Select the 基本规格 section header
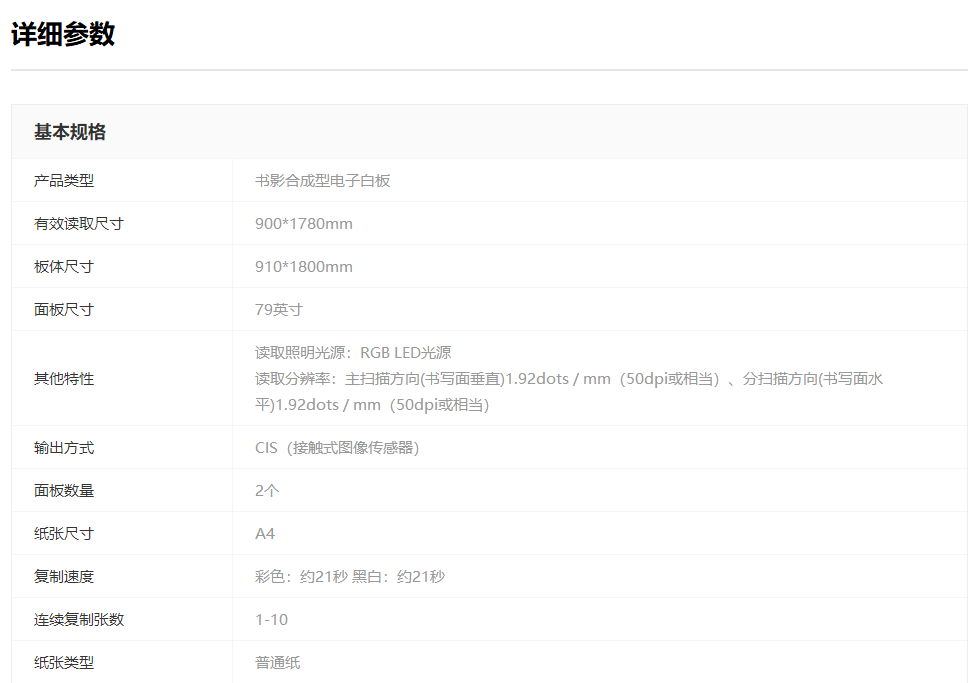The image size is (979, 683). (70, 132)
